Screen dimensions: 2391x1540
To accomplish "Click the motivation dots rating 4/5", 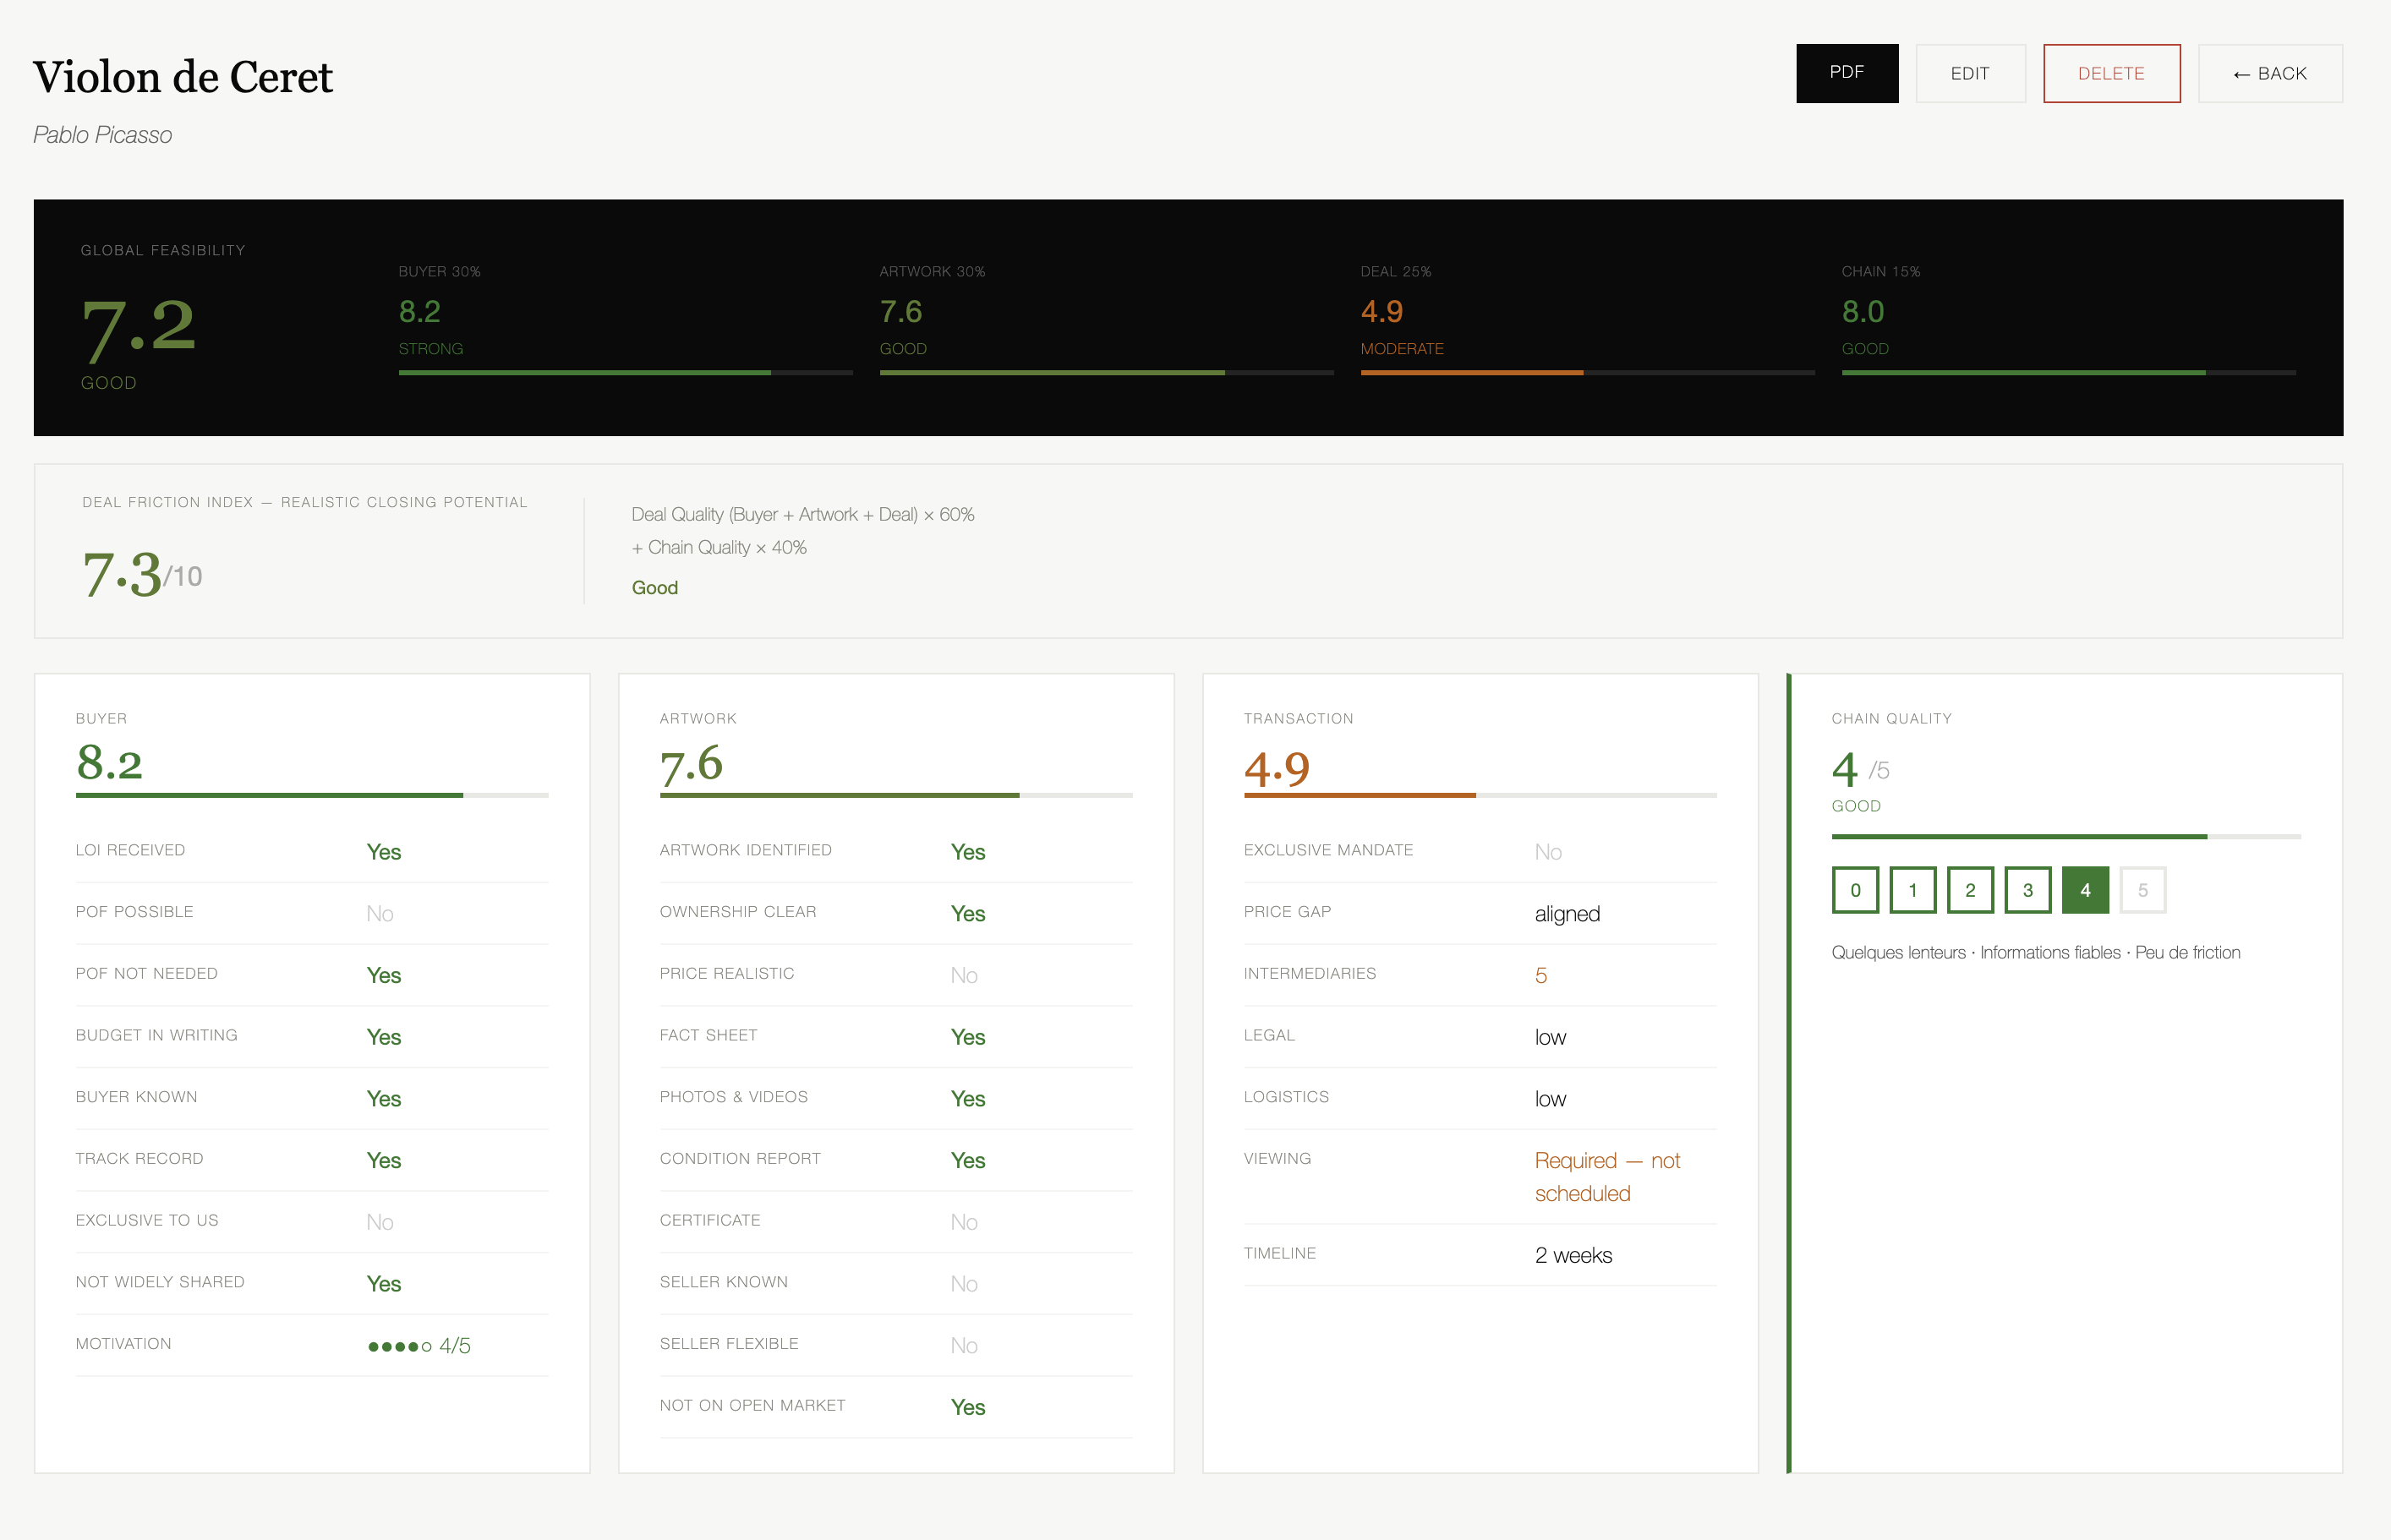I will [419, 1346].
